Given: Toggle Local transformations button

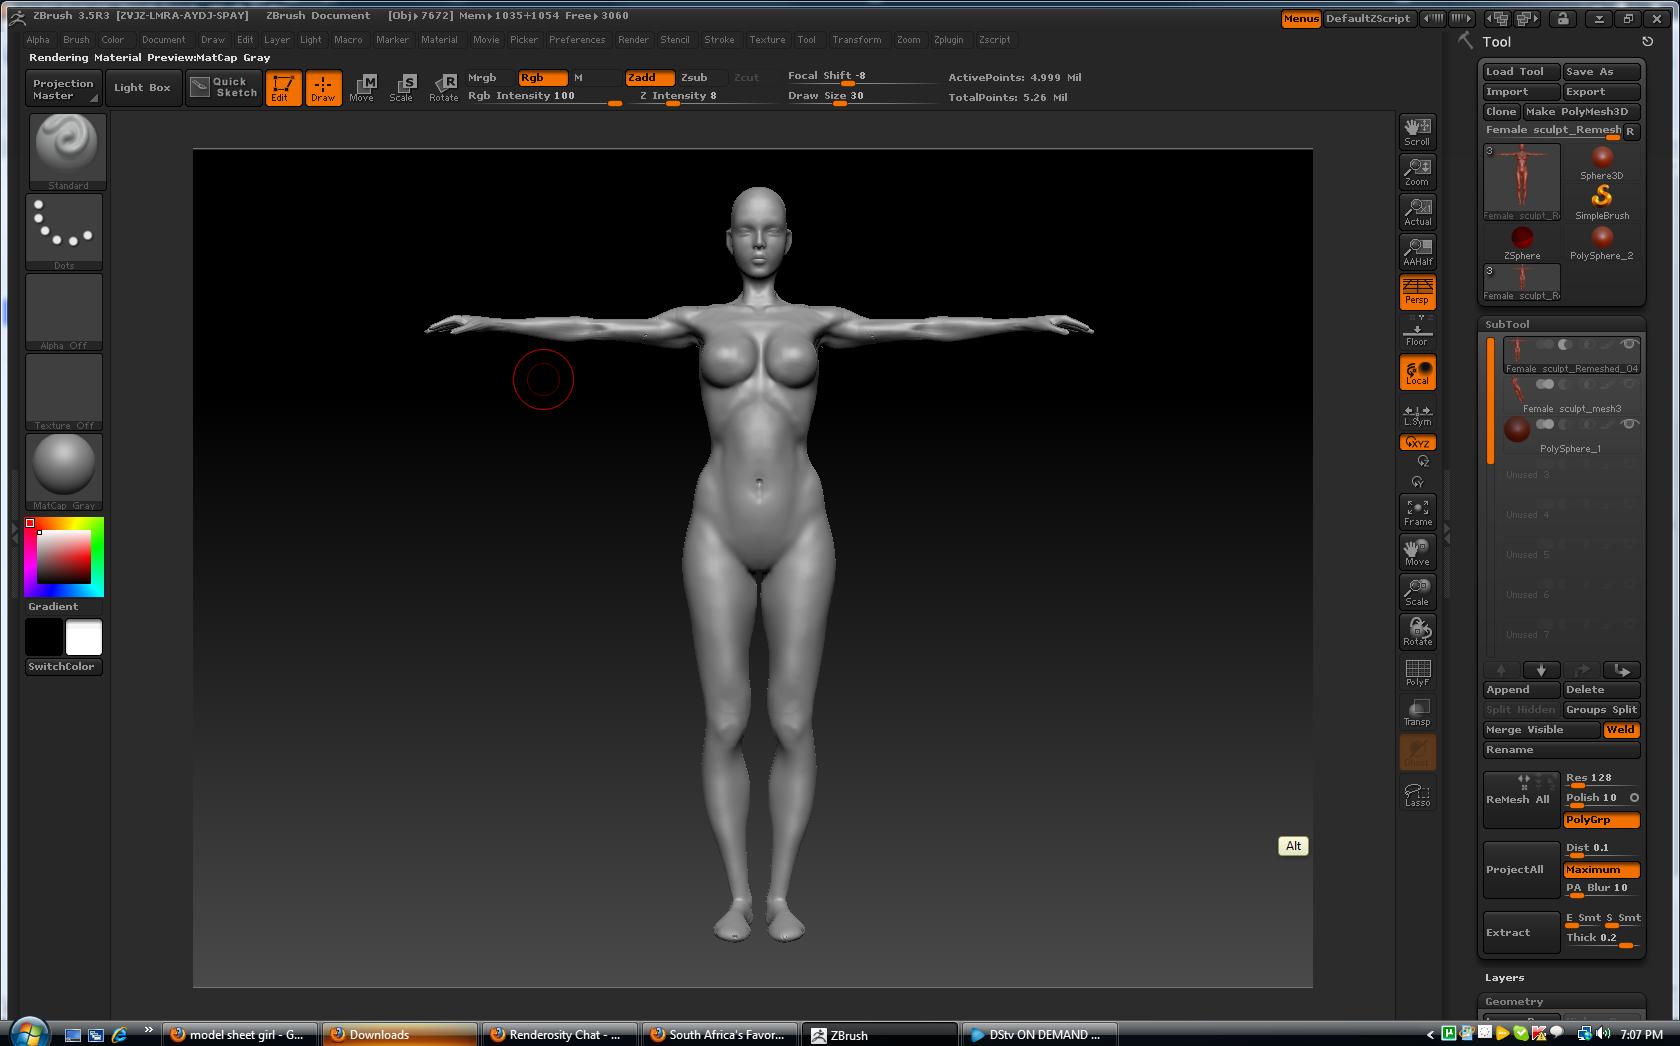Looking at the screenshot, I should [x=1417, y=372].
